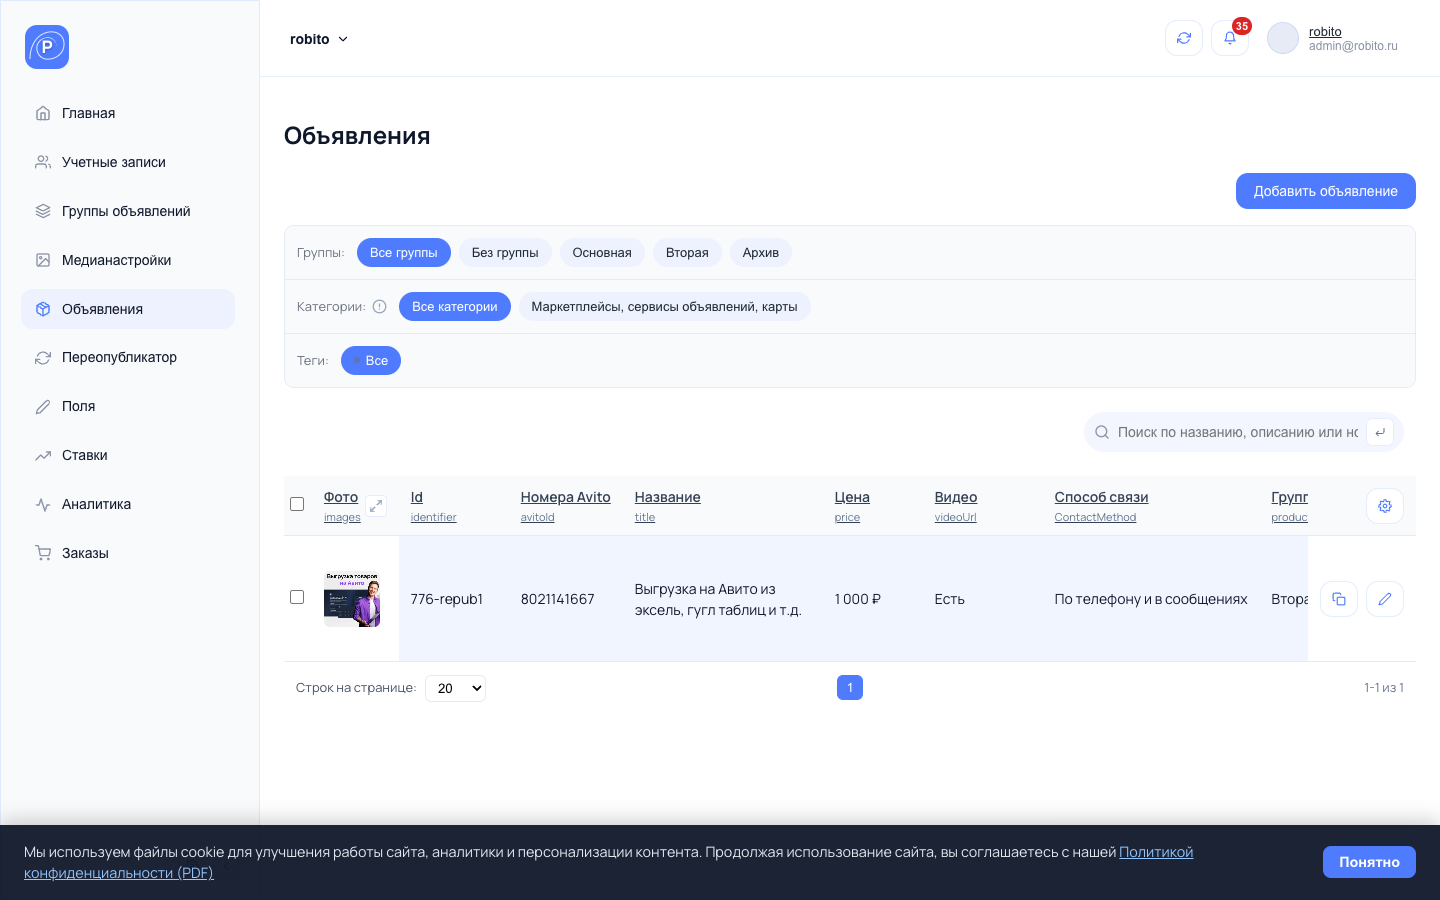The width and height of the screenshot is (1440, 900).
Task: Click the 1 000 ₽ price cell
Action: point(858,599)
